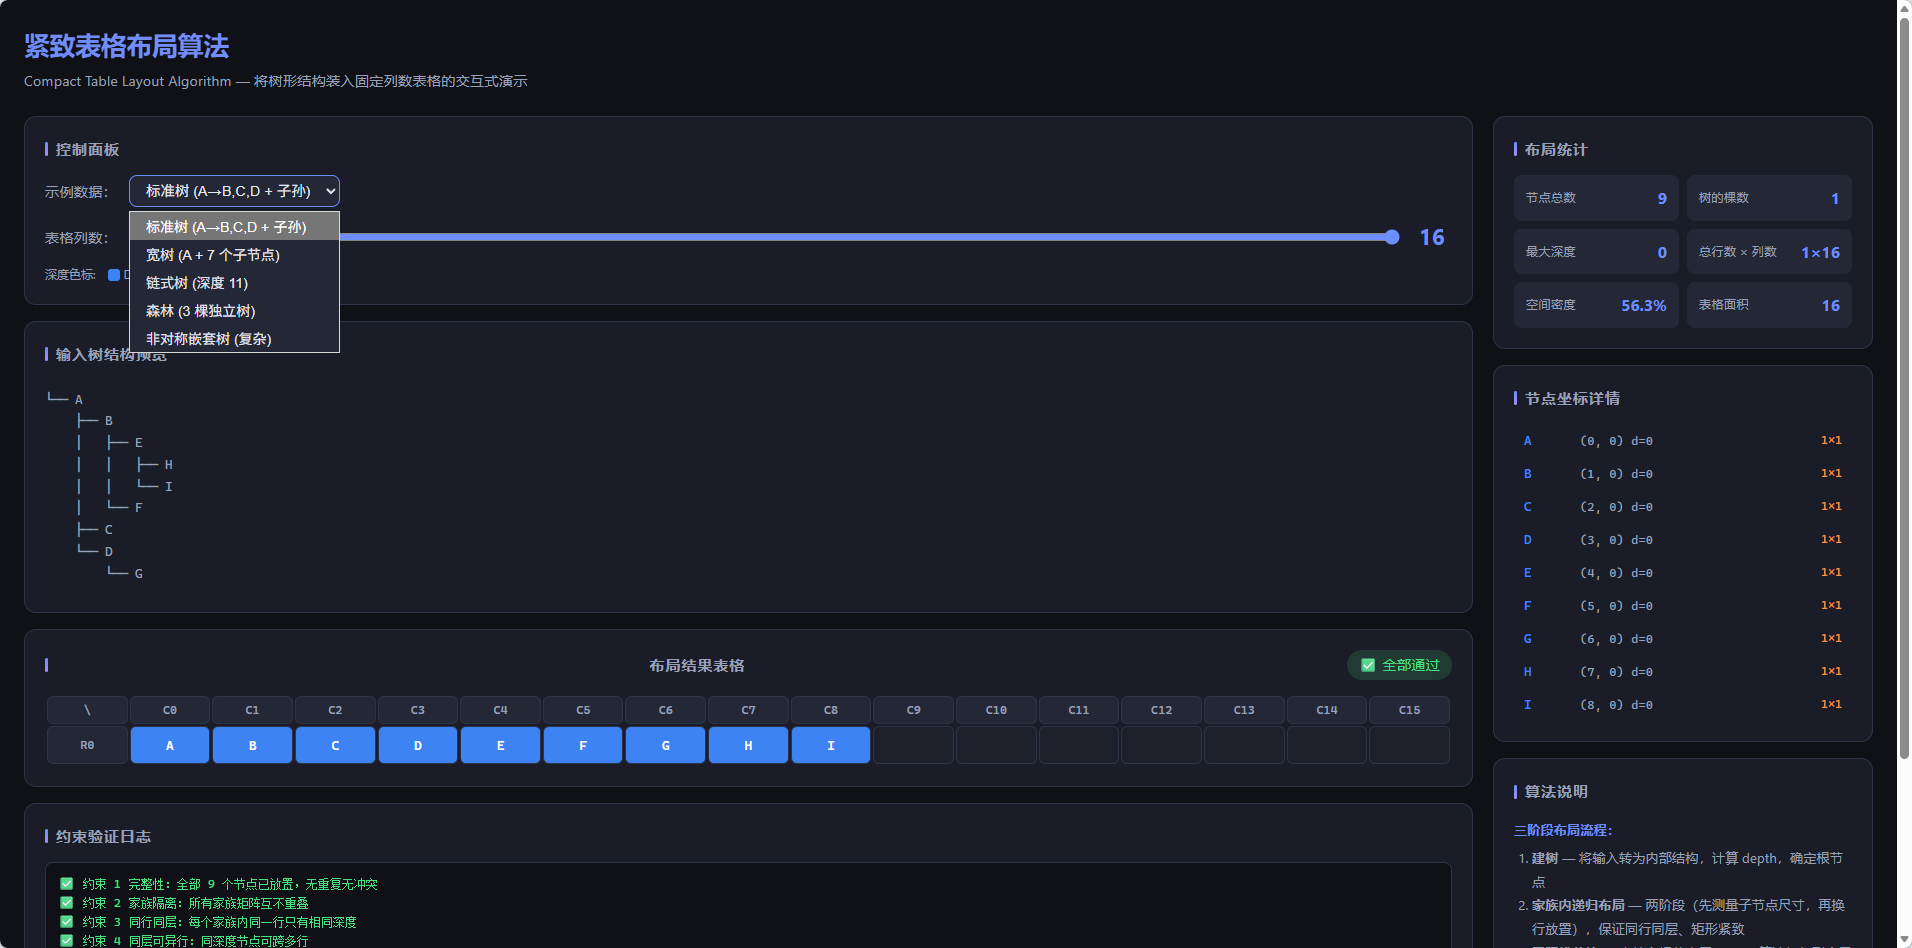Click the 表格列数 slider handle

1392,237
